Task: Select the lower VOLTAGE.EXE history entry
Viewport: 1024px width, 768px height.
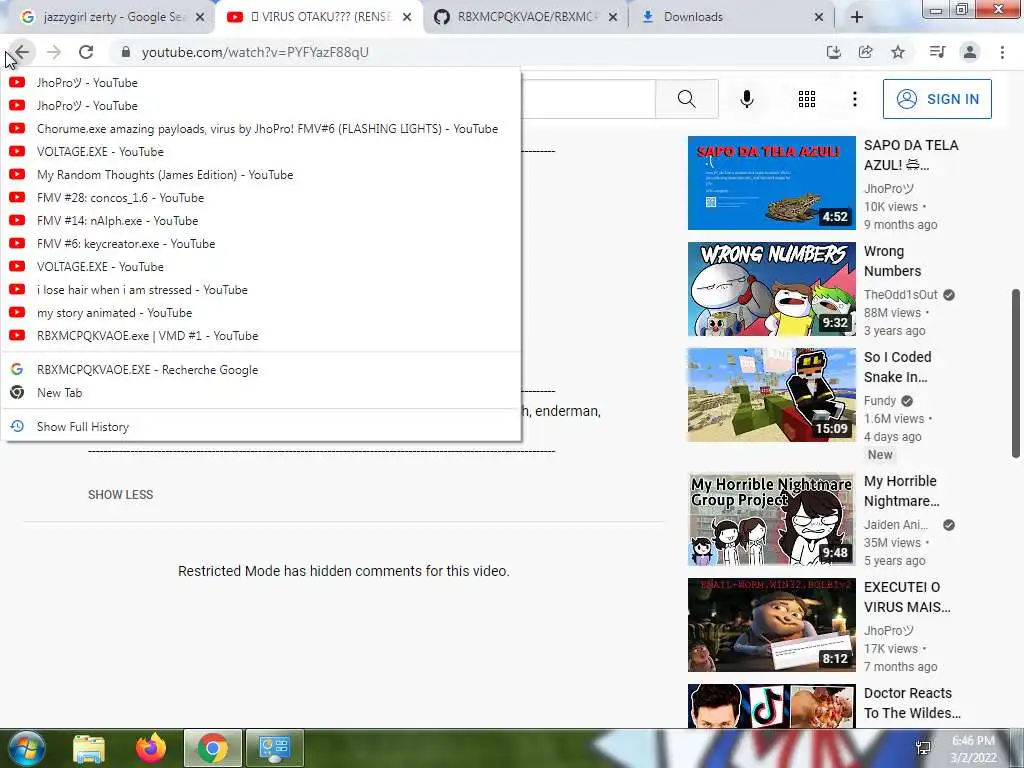Action: (x=261, y=266)
